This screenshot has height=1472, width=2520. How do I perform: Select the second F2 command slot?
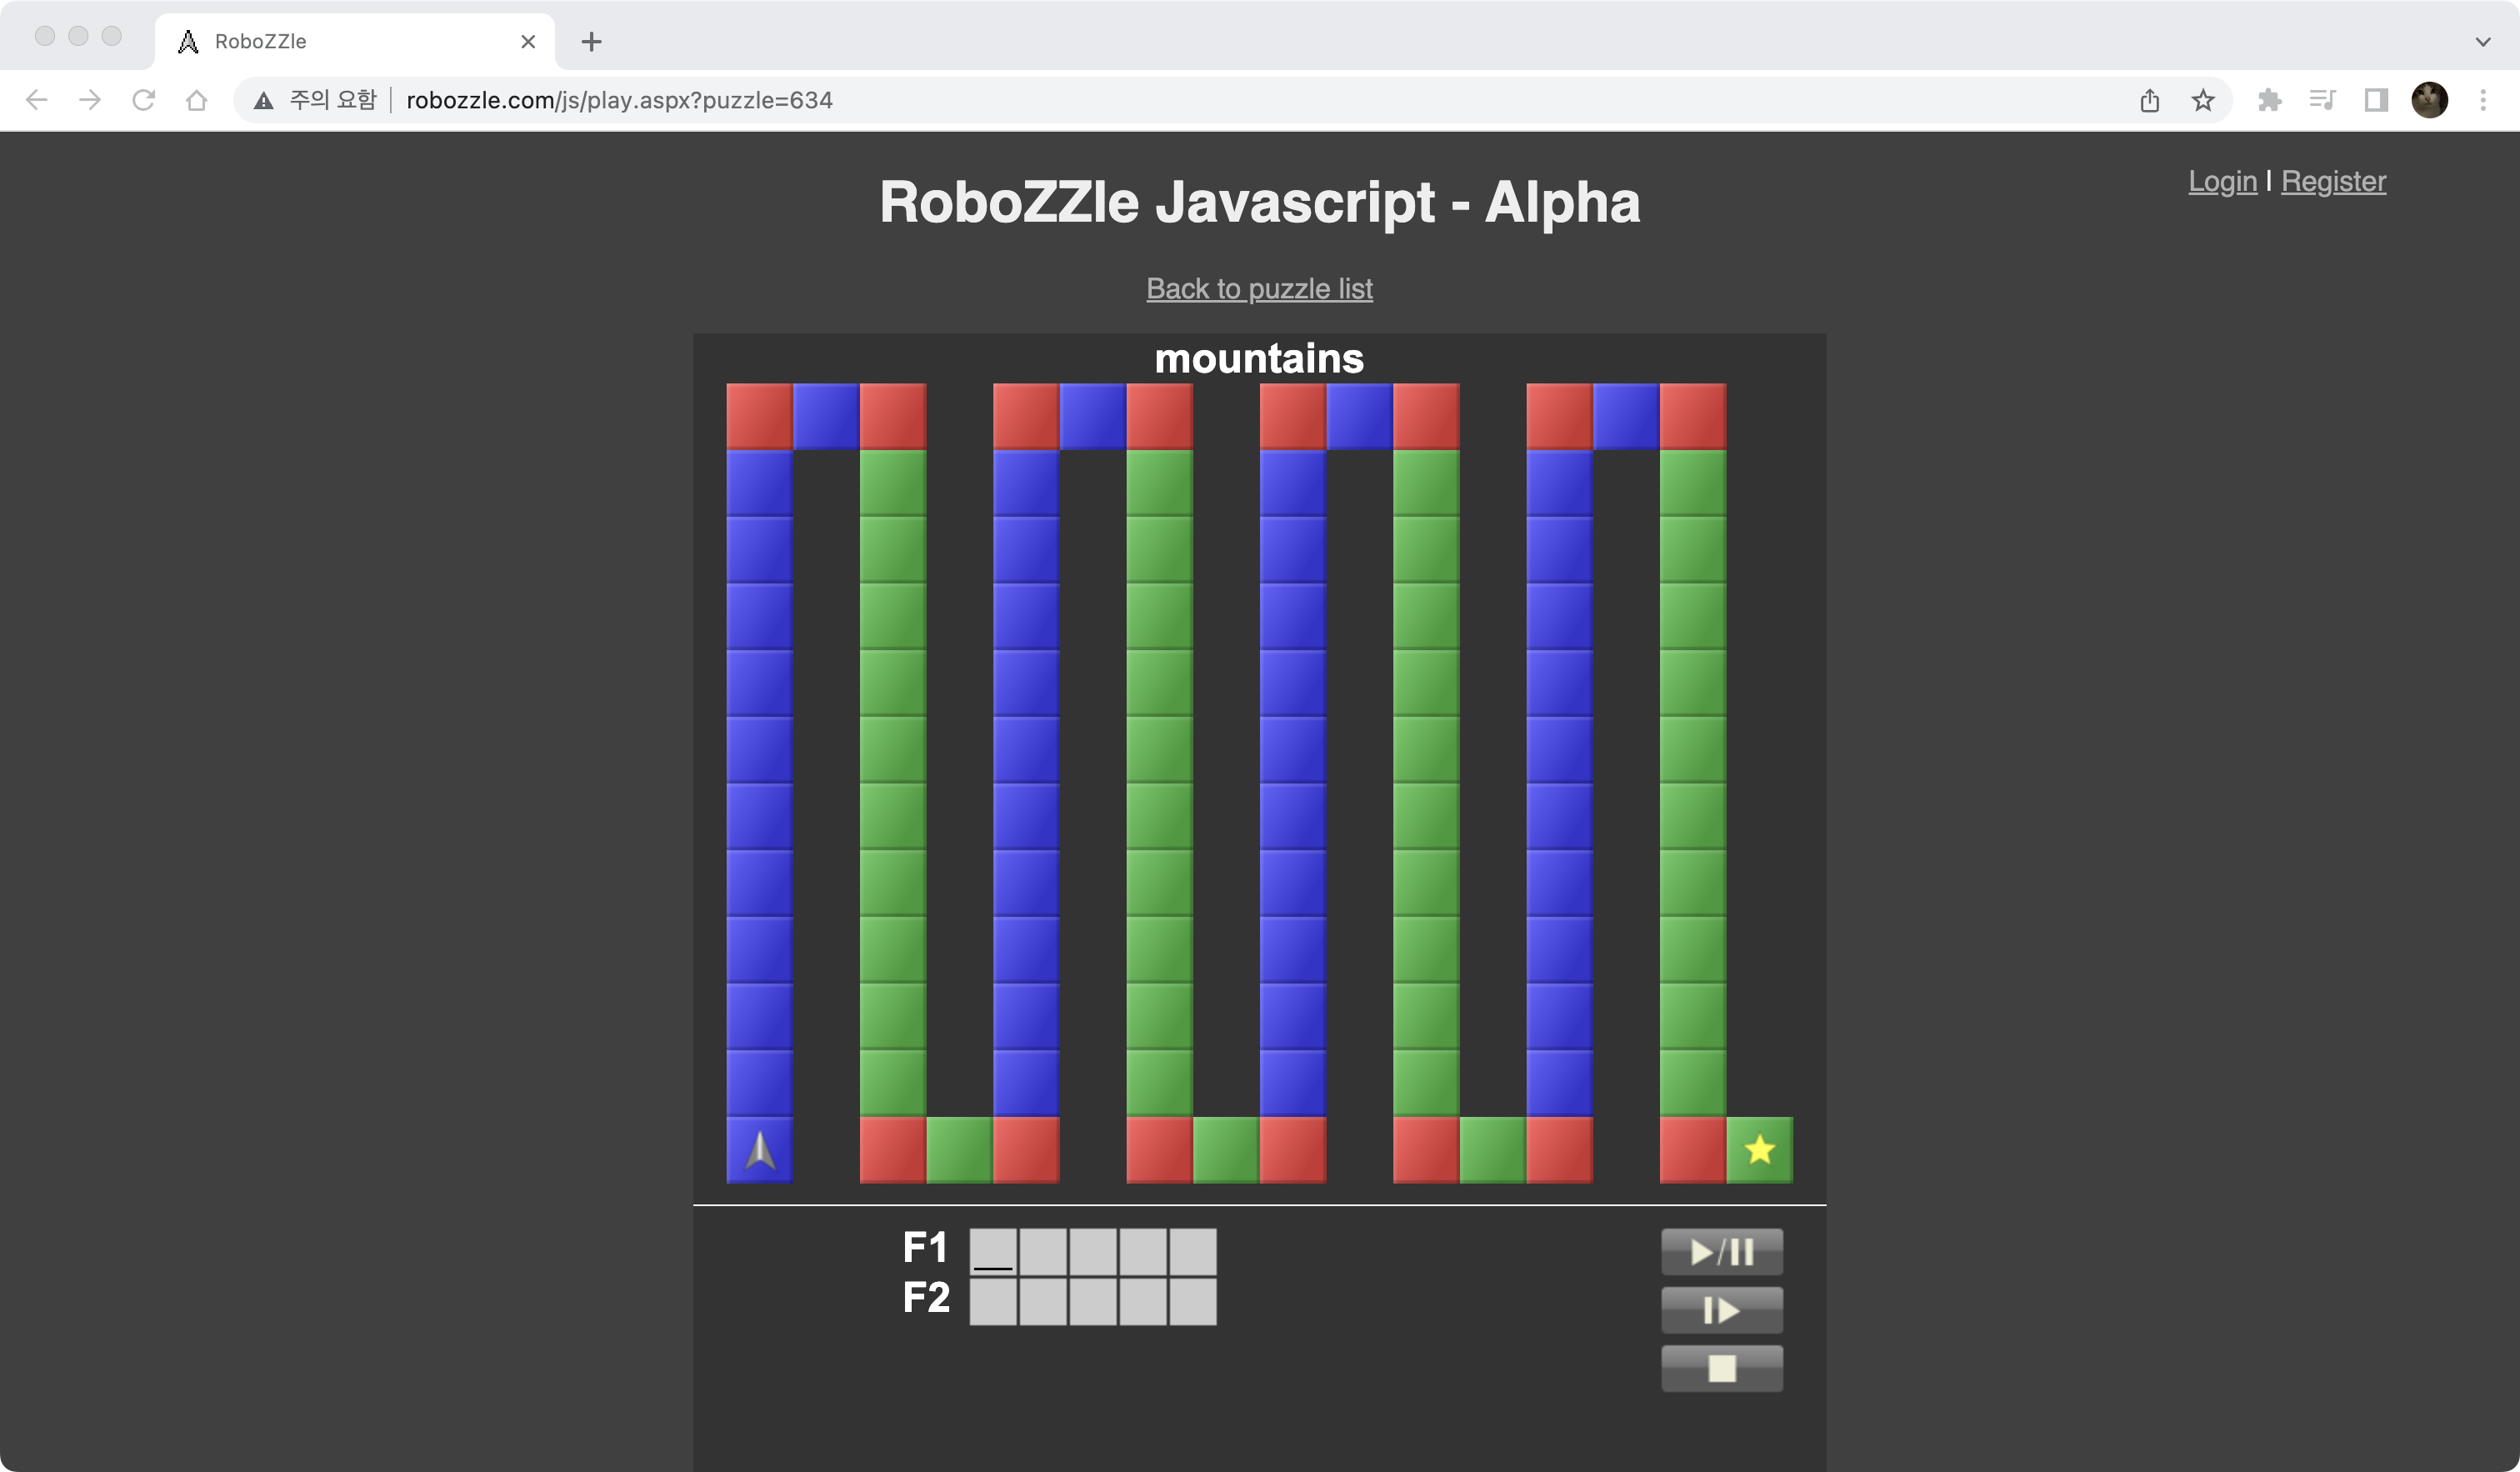1043,1302
